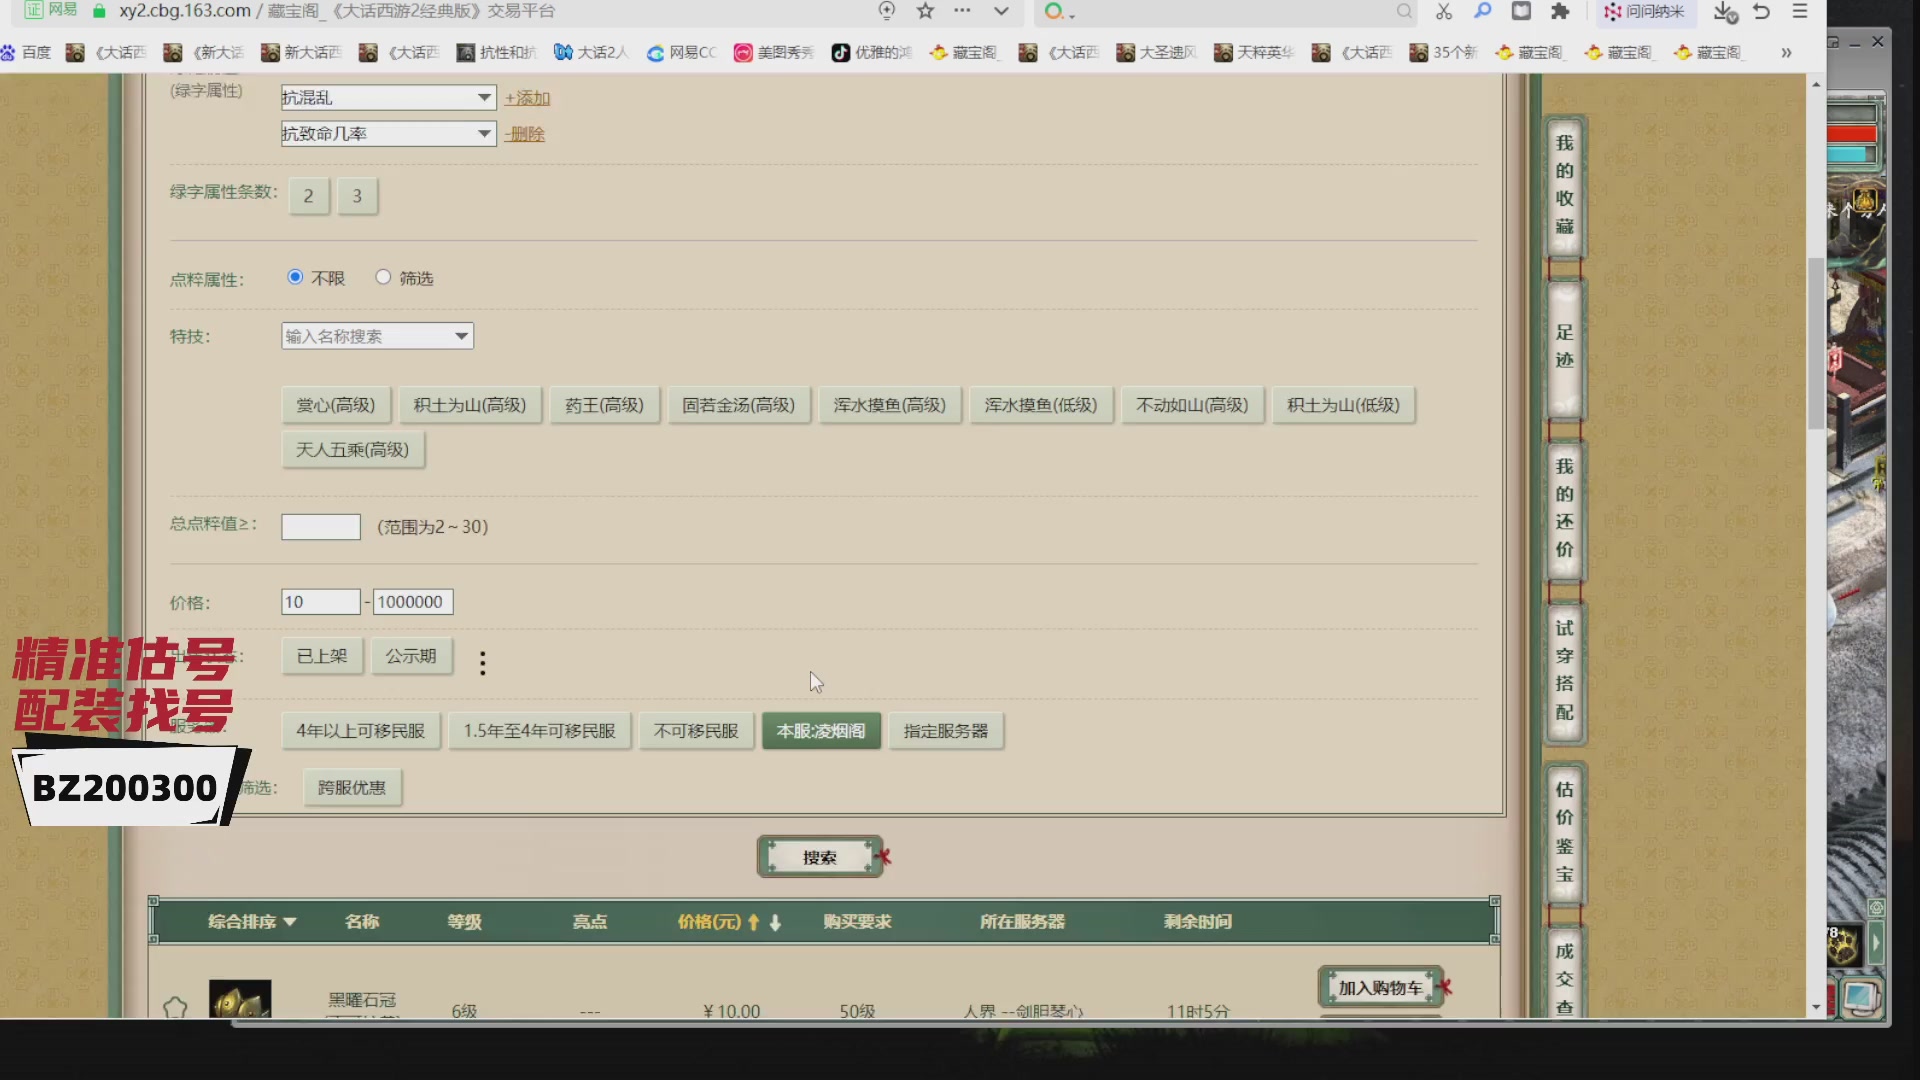
Task: Click the bookmark star icon in address bar
Action: 925,11
